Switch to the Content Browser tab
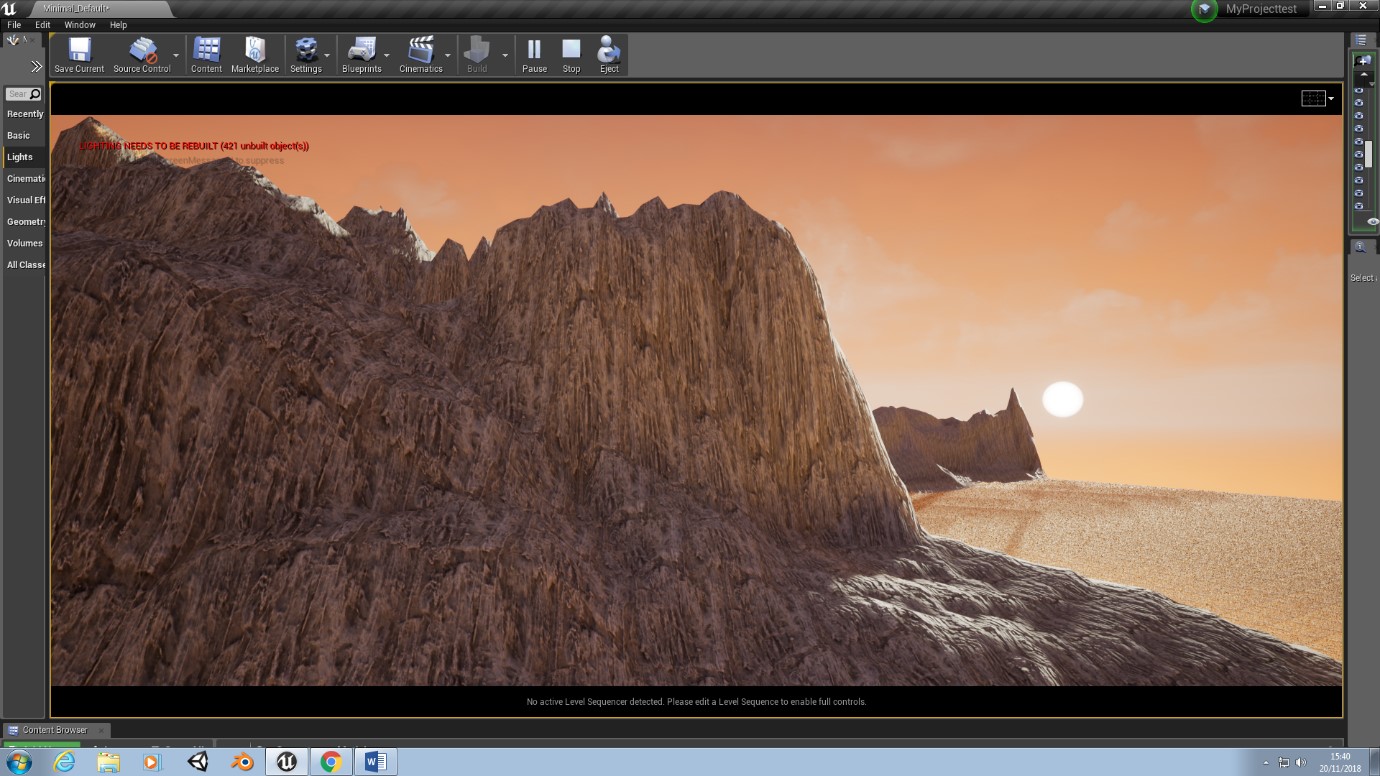Screen dimensions: 1380x776 [55, 730]
